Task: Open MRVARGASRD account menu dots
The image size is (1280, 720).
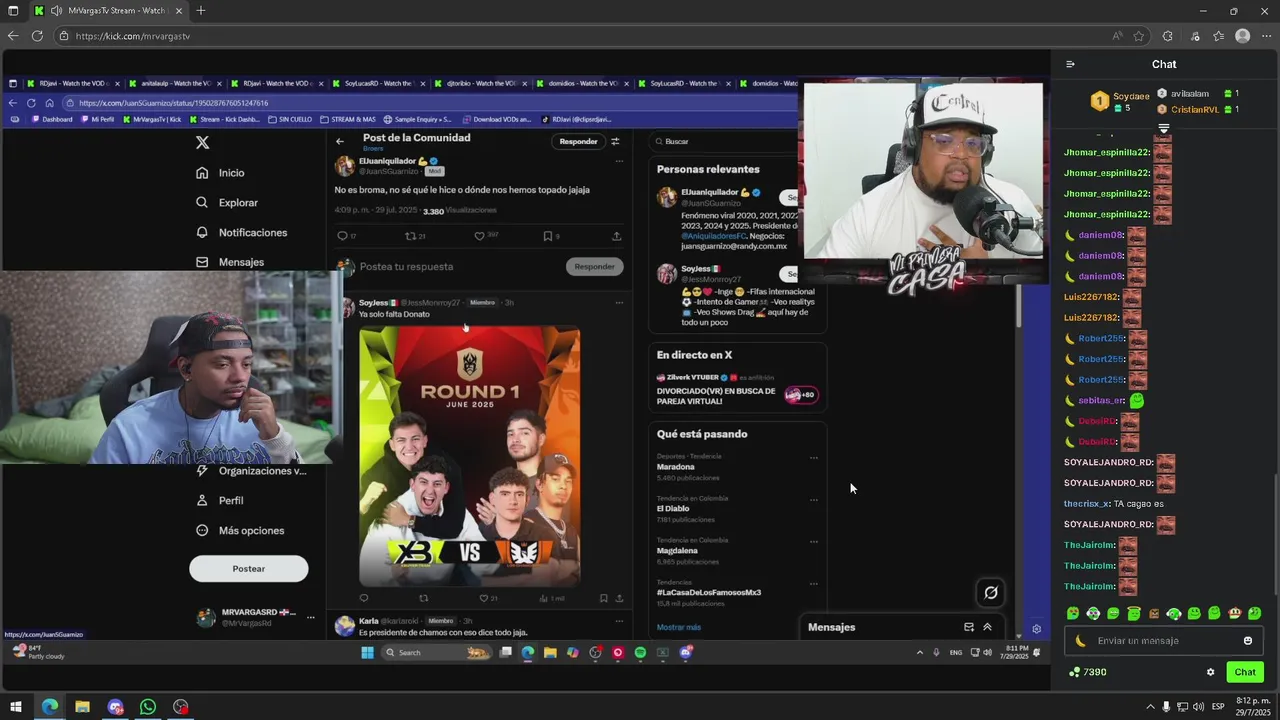Action: coord(310,617)
